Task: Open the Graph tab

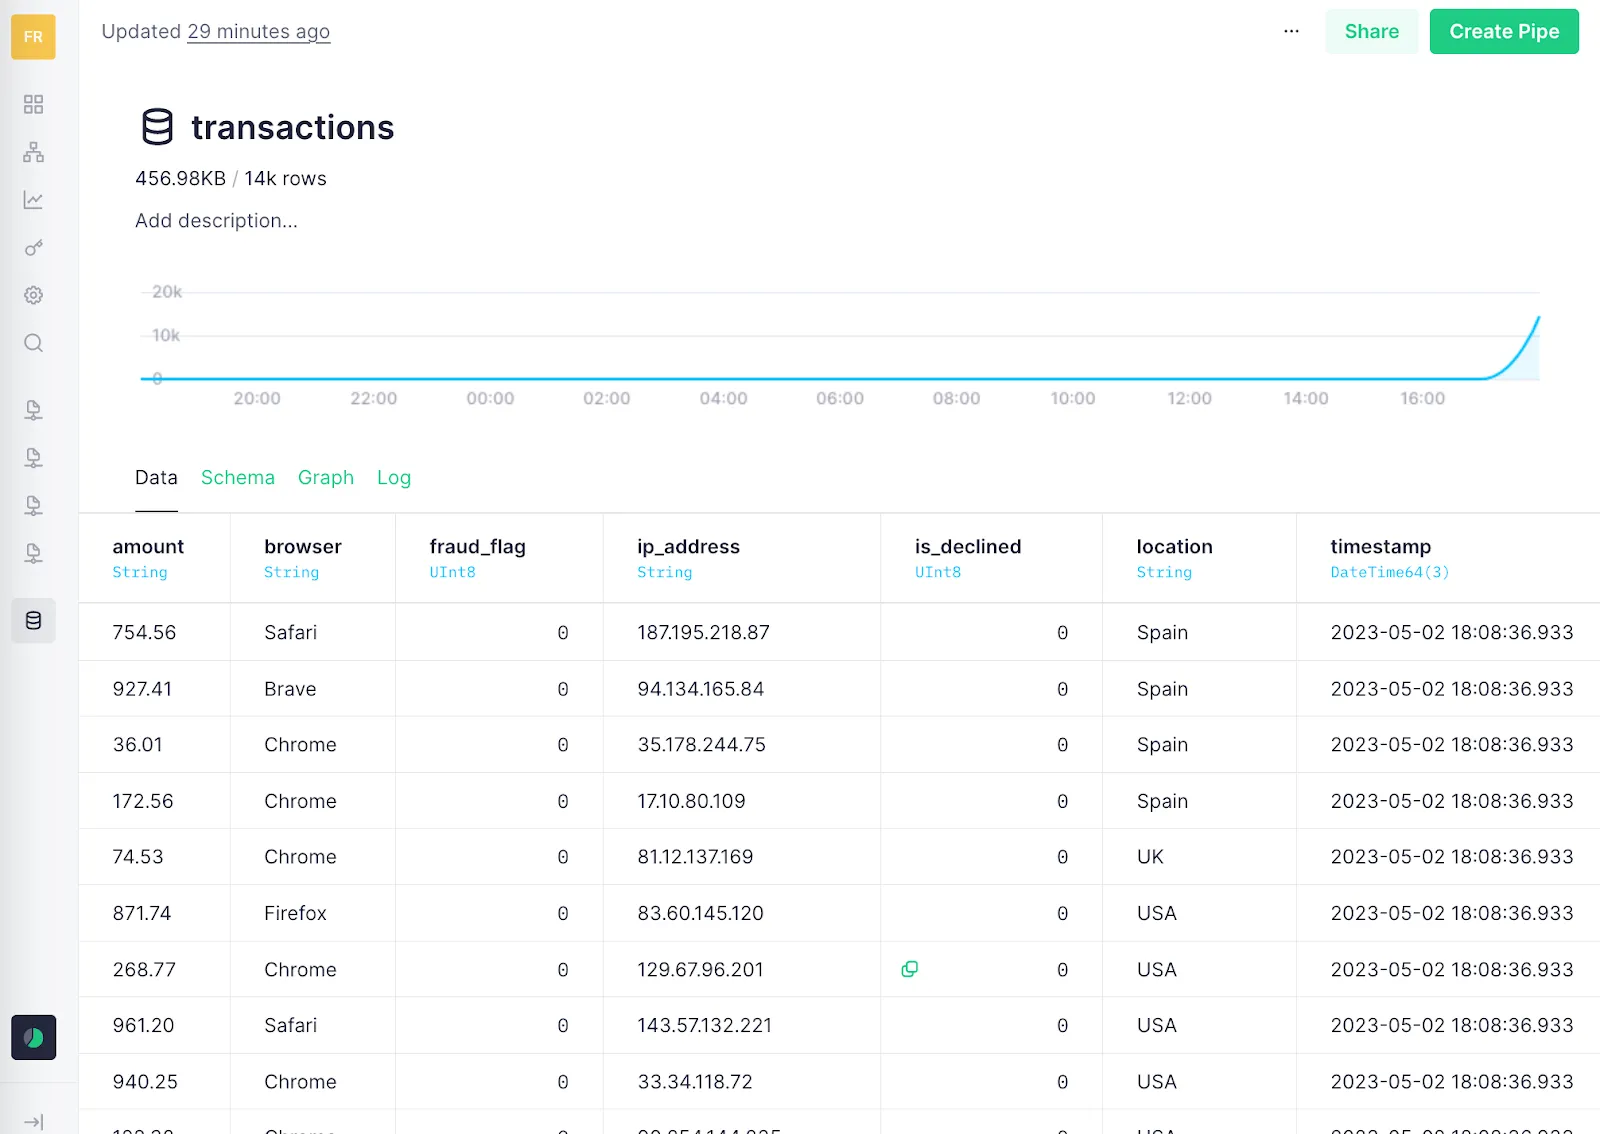Action: point(325,478)
